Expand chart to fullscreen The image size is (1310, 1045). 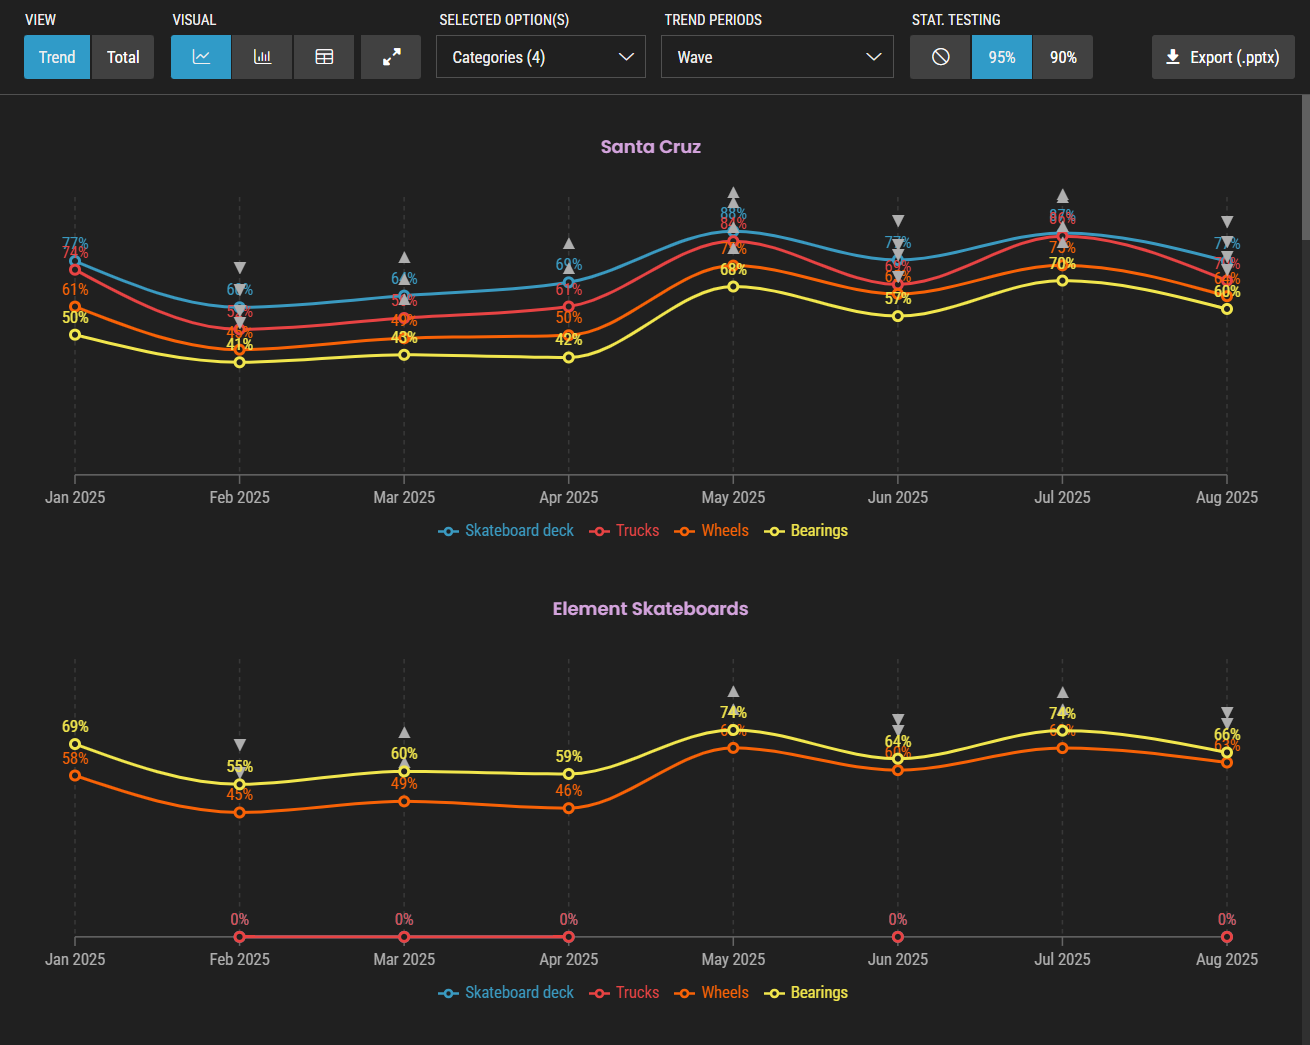391,57
